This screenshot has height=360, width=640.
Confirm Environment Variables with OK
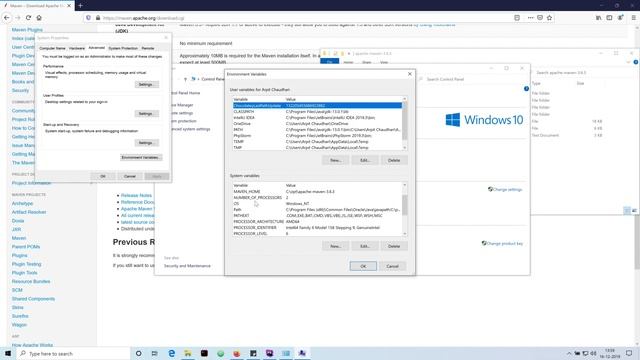click(x=363, y=266)
